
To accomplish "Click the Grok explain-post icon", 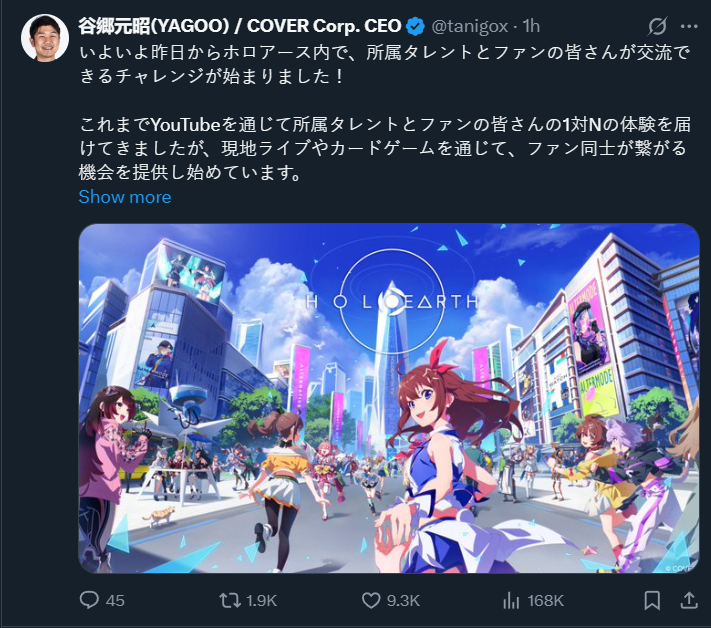I will tap(657, 26).
